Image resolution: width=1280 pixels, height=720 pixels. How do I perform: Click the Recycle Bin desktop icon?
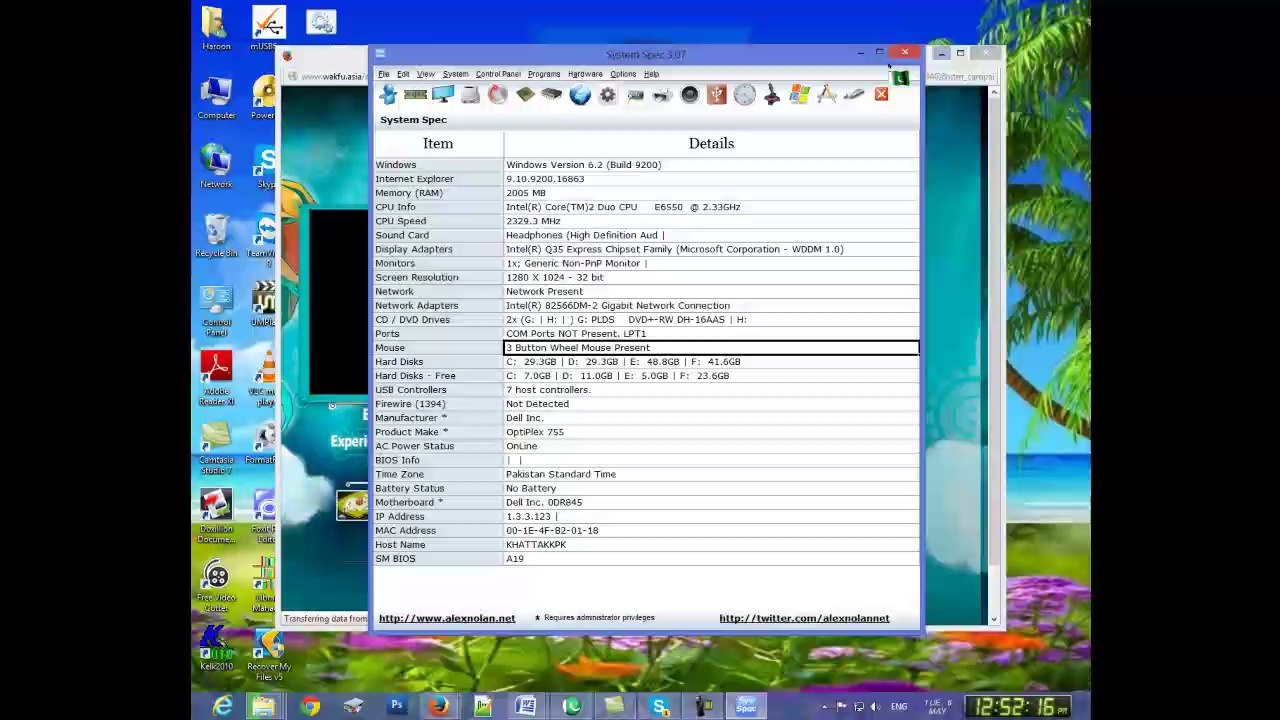pos(216,236)
